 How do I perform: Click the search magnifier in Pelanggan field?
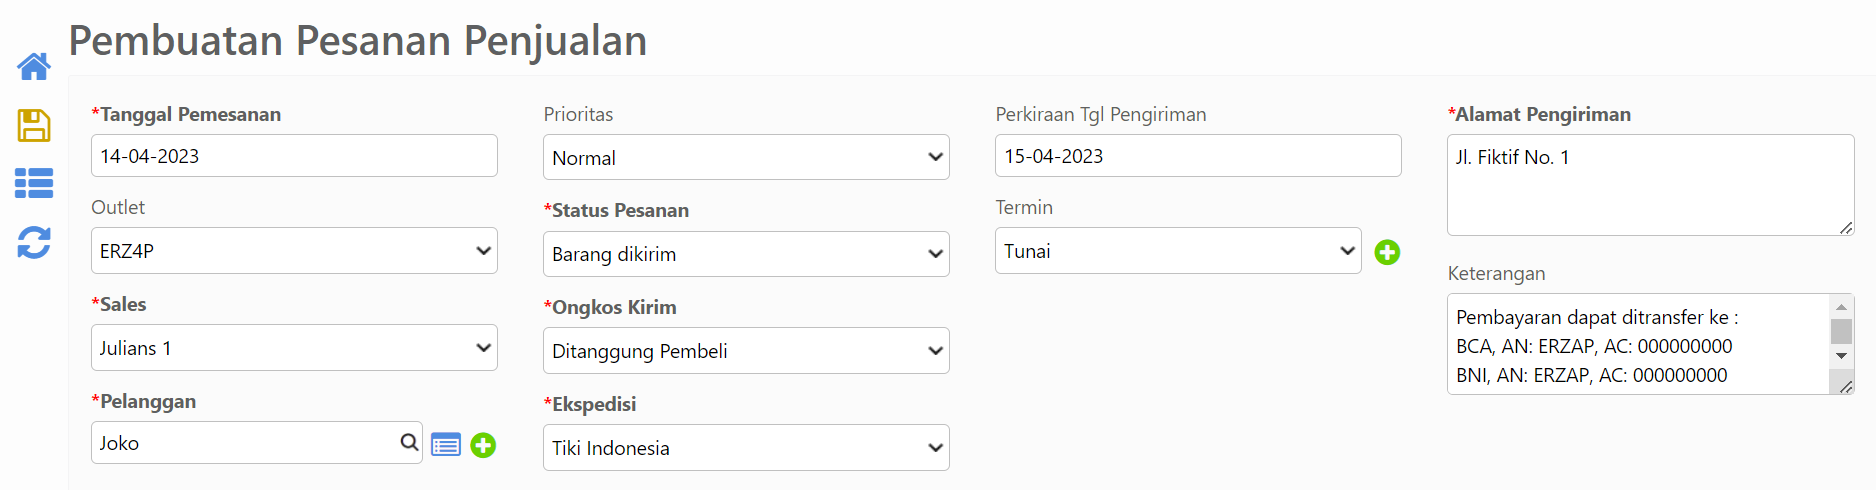click(409, 442)
